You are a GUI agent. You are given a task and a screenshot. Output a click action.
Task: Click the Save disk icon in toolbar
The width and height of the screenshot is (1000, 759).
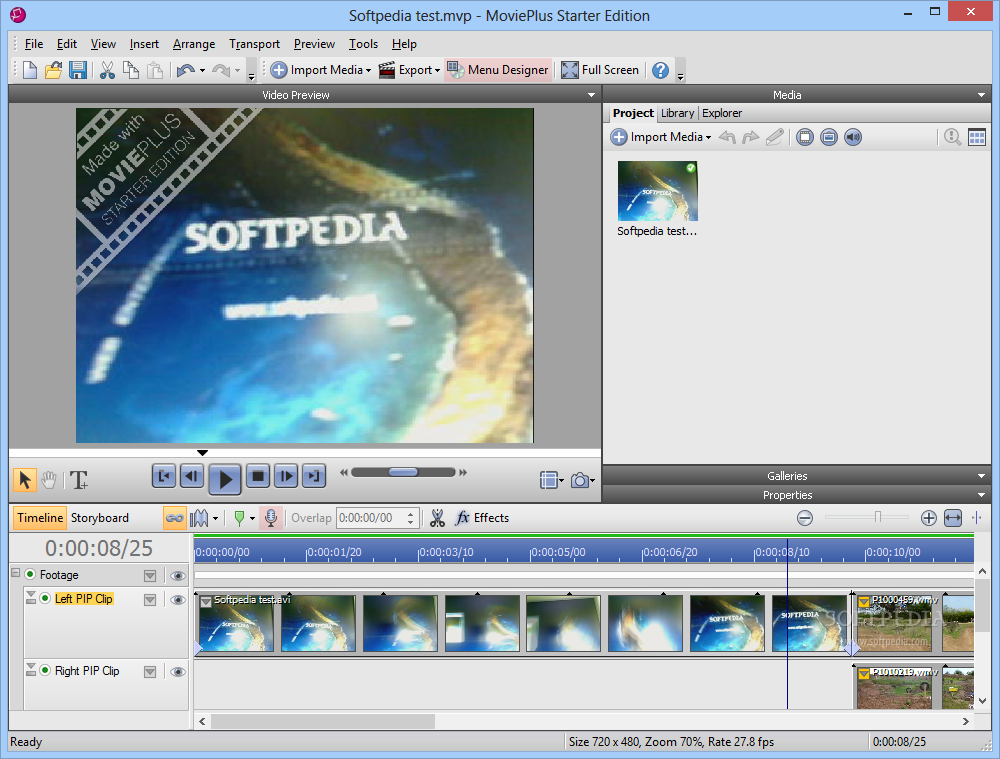(78, 70)
